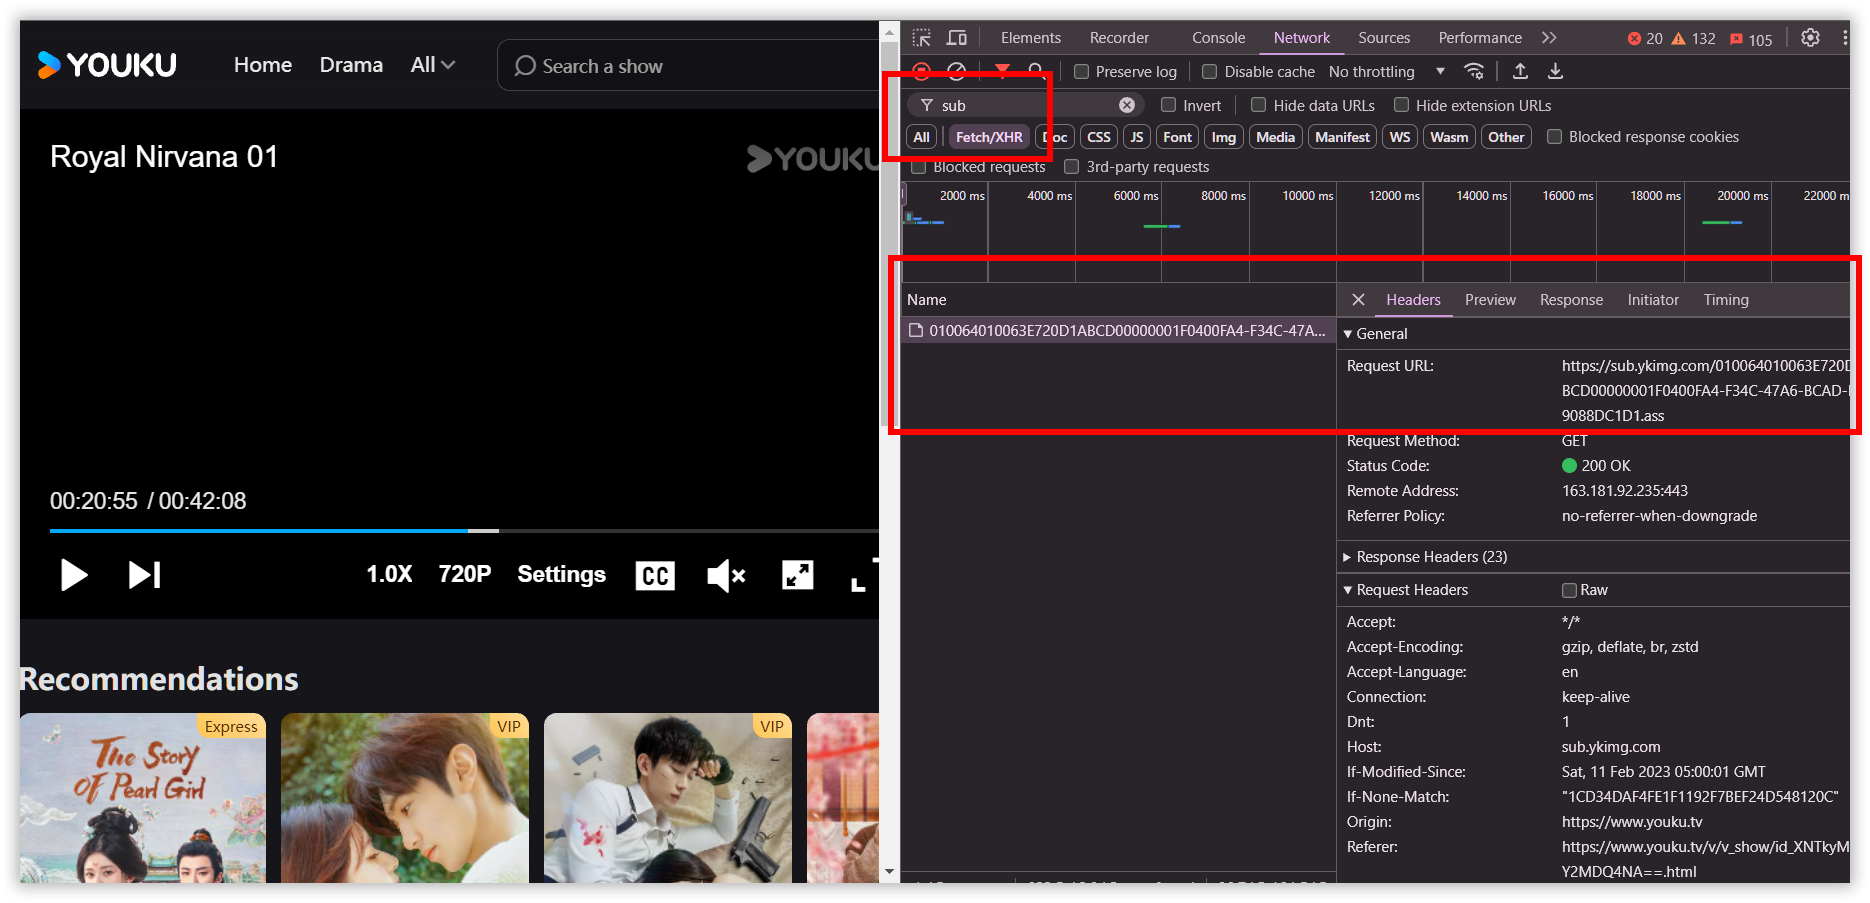Screen dimensions: 1870x903
Task: Clear the network log
Action: click(x=957, y=71)
